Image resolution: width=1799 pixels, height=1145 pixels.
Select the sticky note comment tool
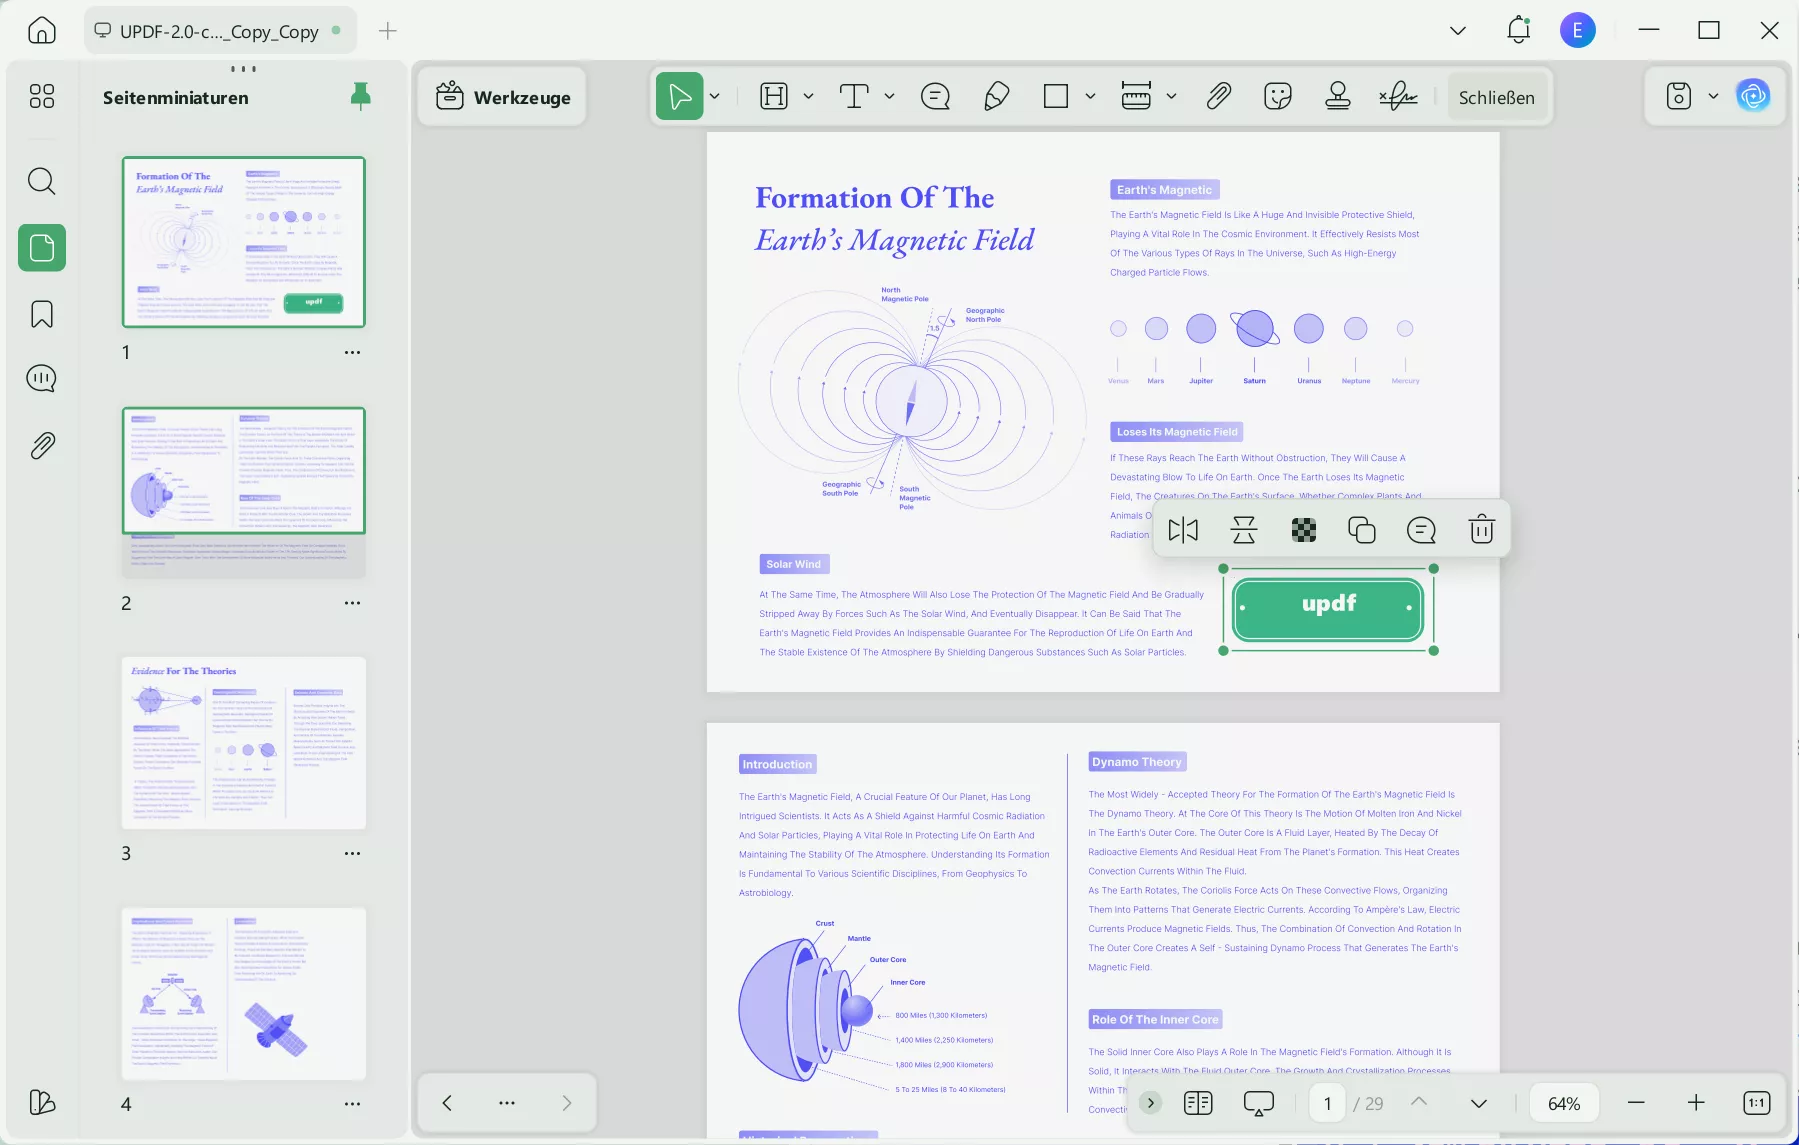click(x=935, y=96)
